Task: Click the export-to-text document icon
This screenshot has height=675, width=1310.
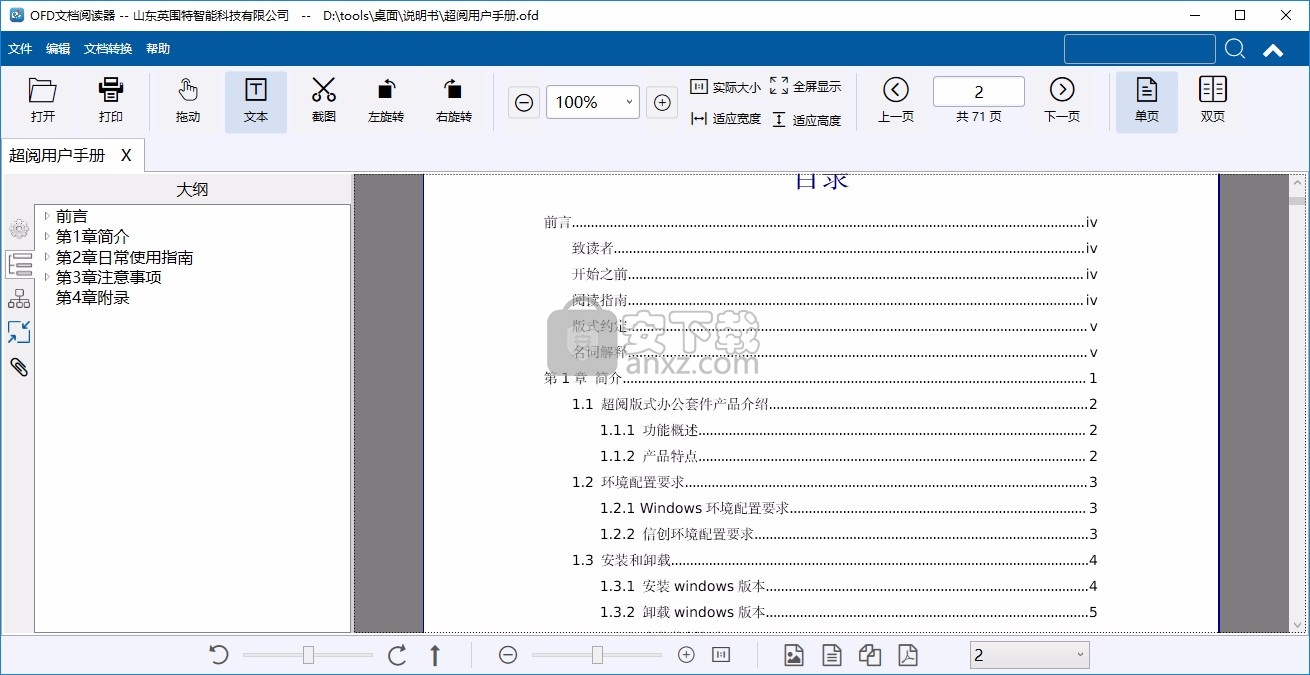Action: click(832, 655)
